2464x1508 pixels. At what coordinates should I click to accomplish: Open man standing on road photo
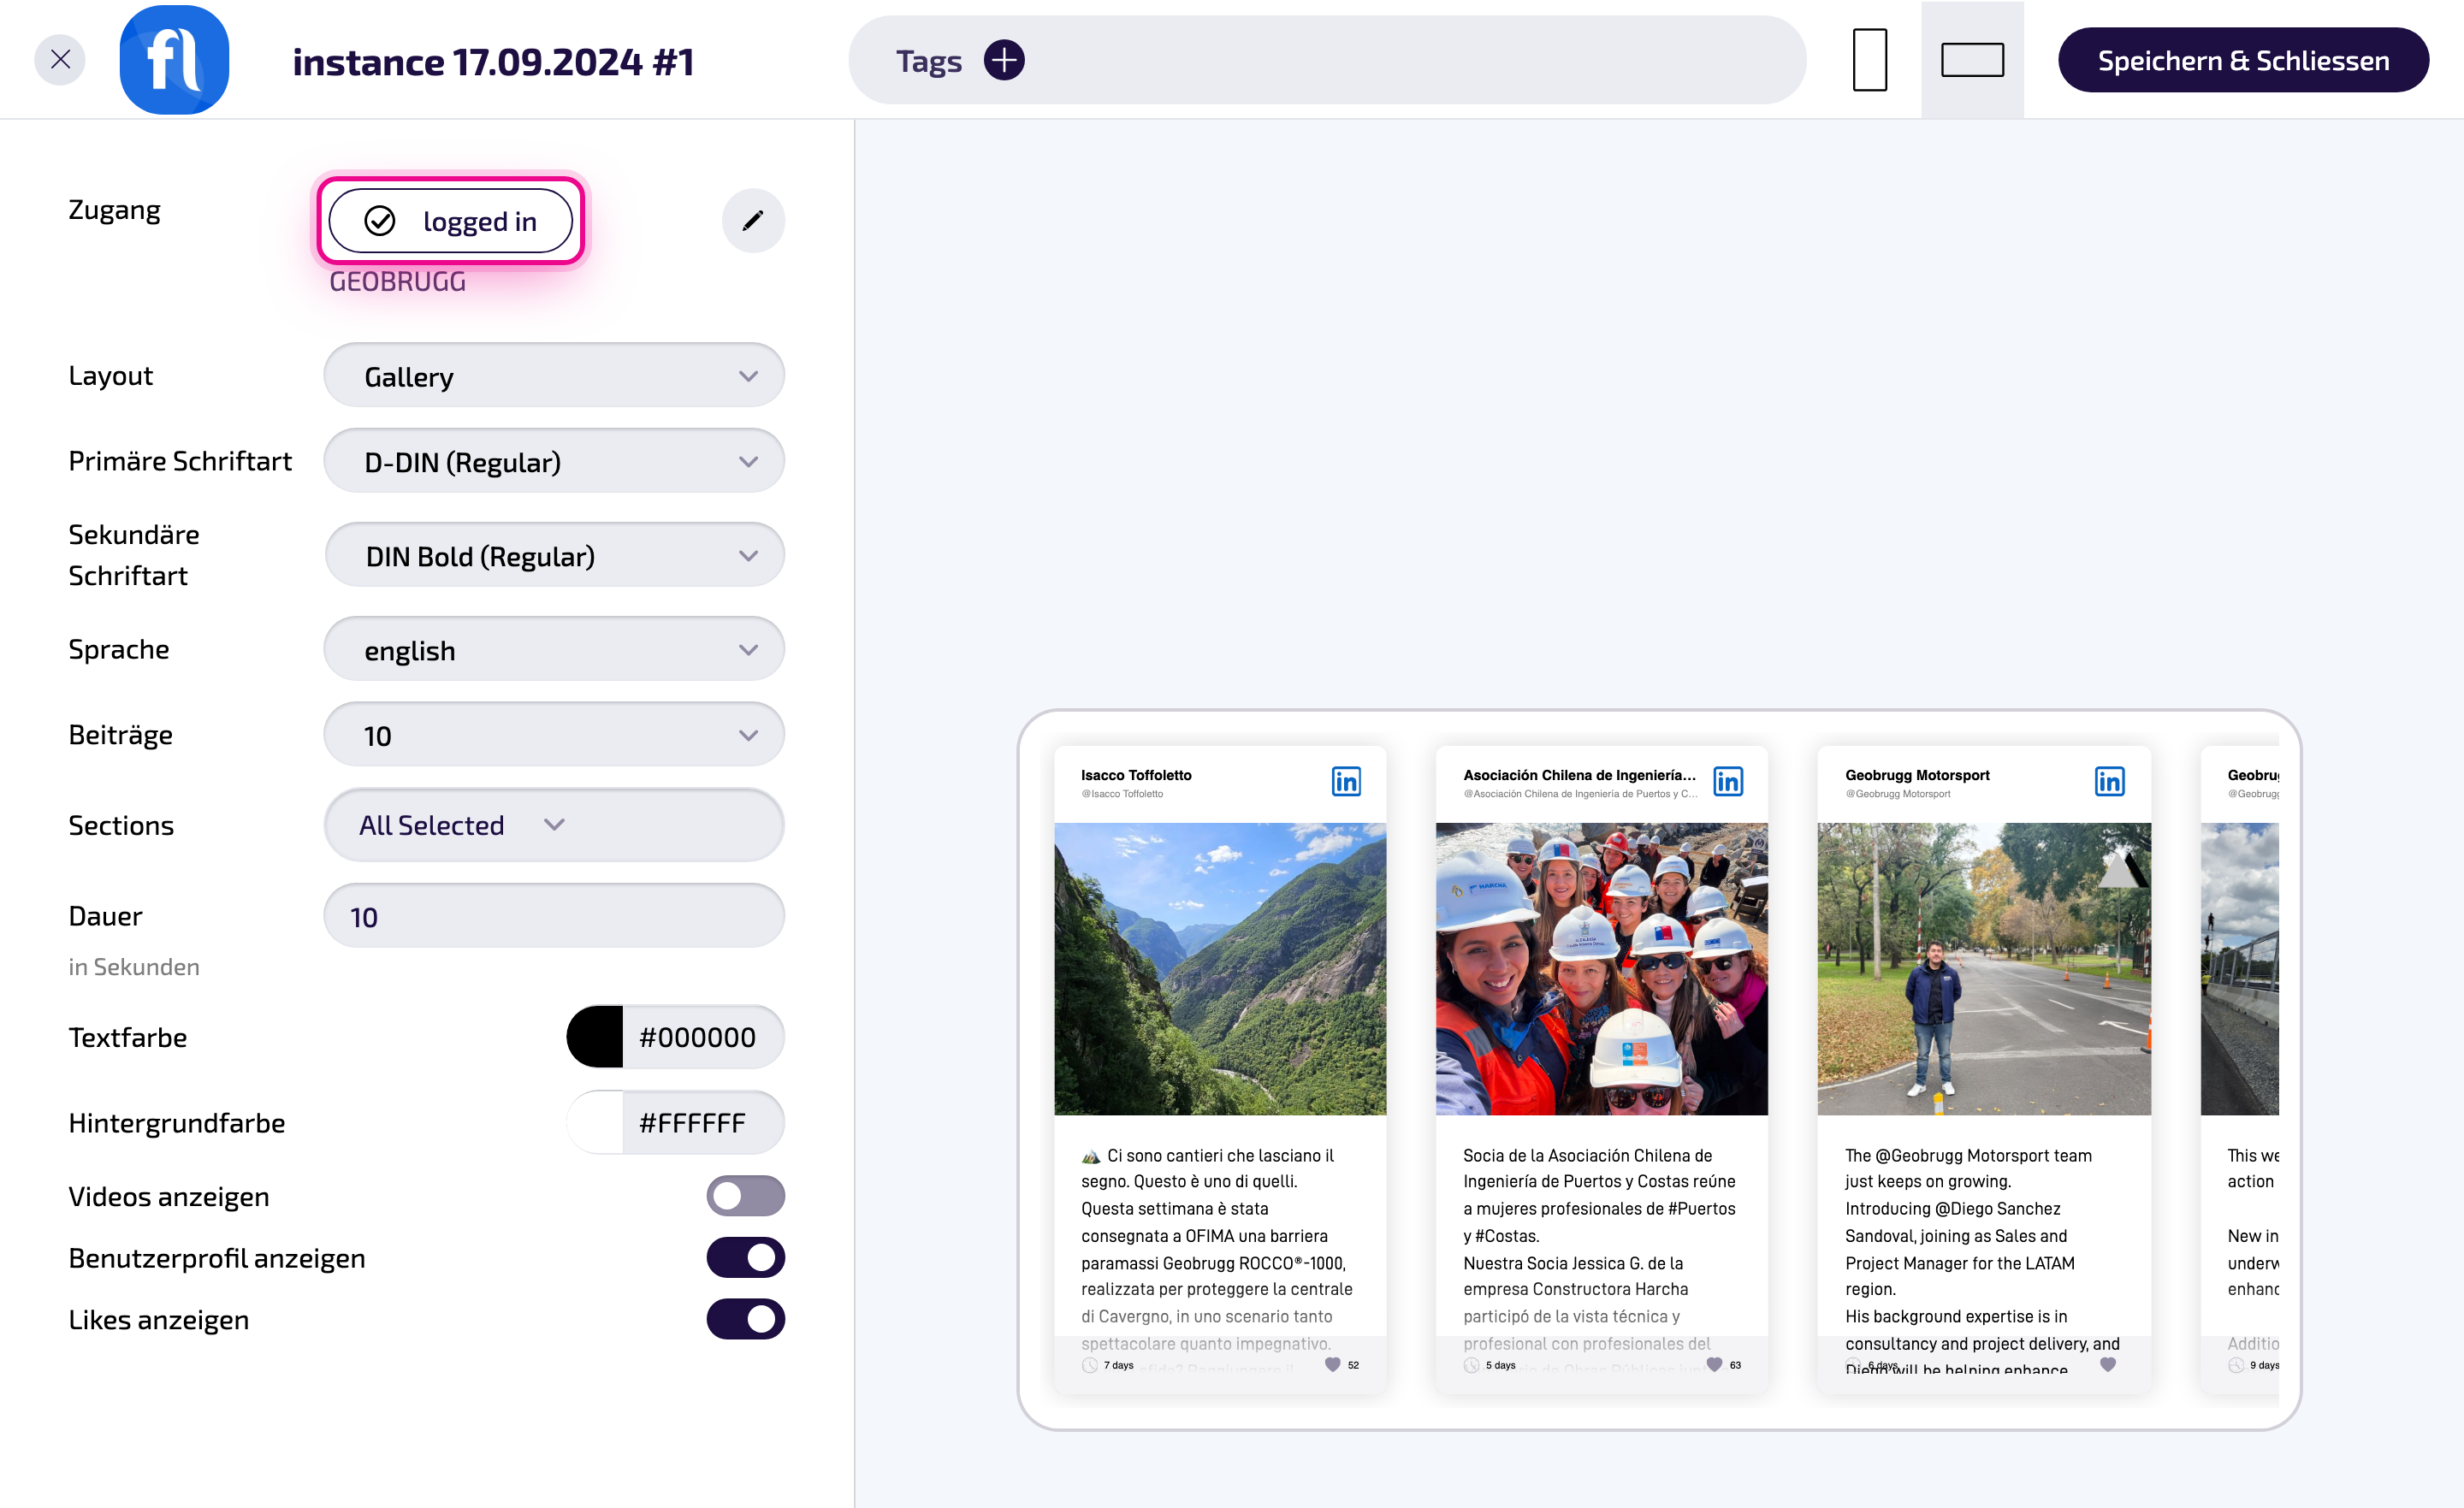point(1984,969)
